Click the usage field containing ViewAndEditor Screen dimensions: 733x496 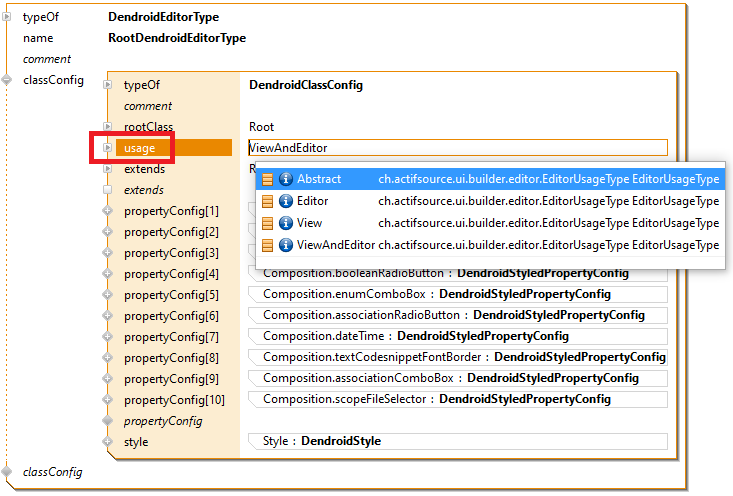pyautogui.click(x=456, y=148)
